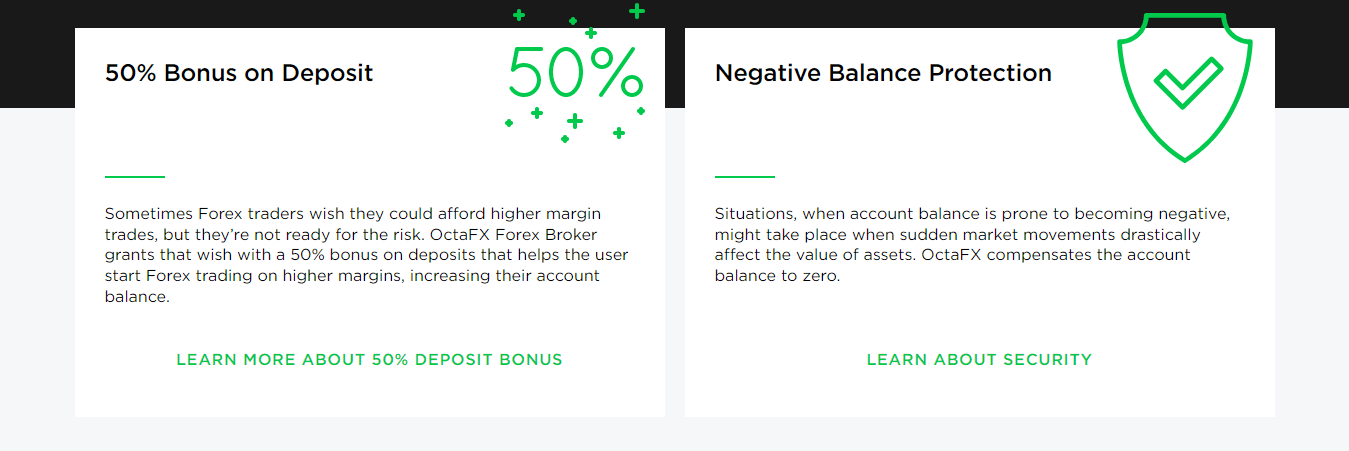Click the 'Negative Balance Protection' heading
Viewport: 1349px width, 451px height.
[883, 73]
